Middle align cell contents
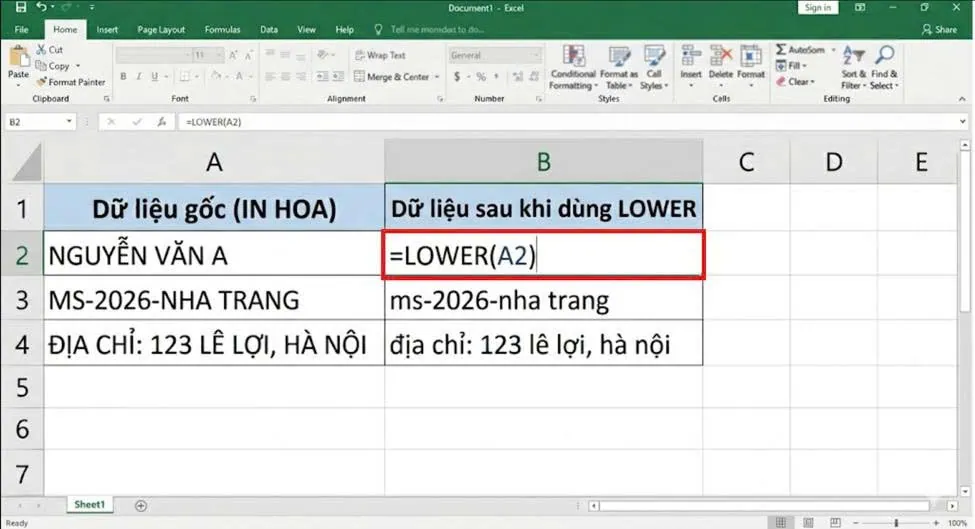 pyautogui.click(x=285, y=55)
